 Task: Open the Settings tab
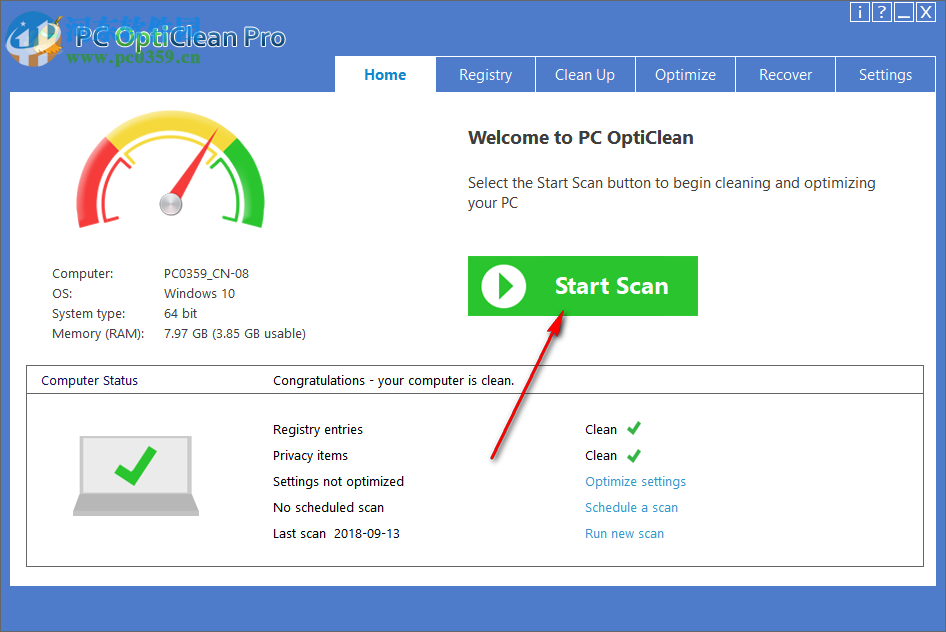click(x=886, y=74)
